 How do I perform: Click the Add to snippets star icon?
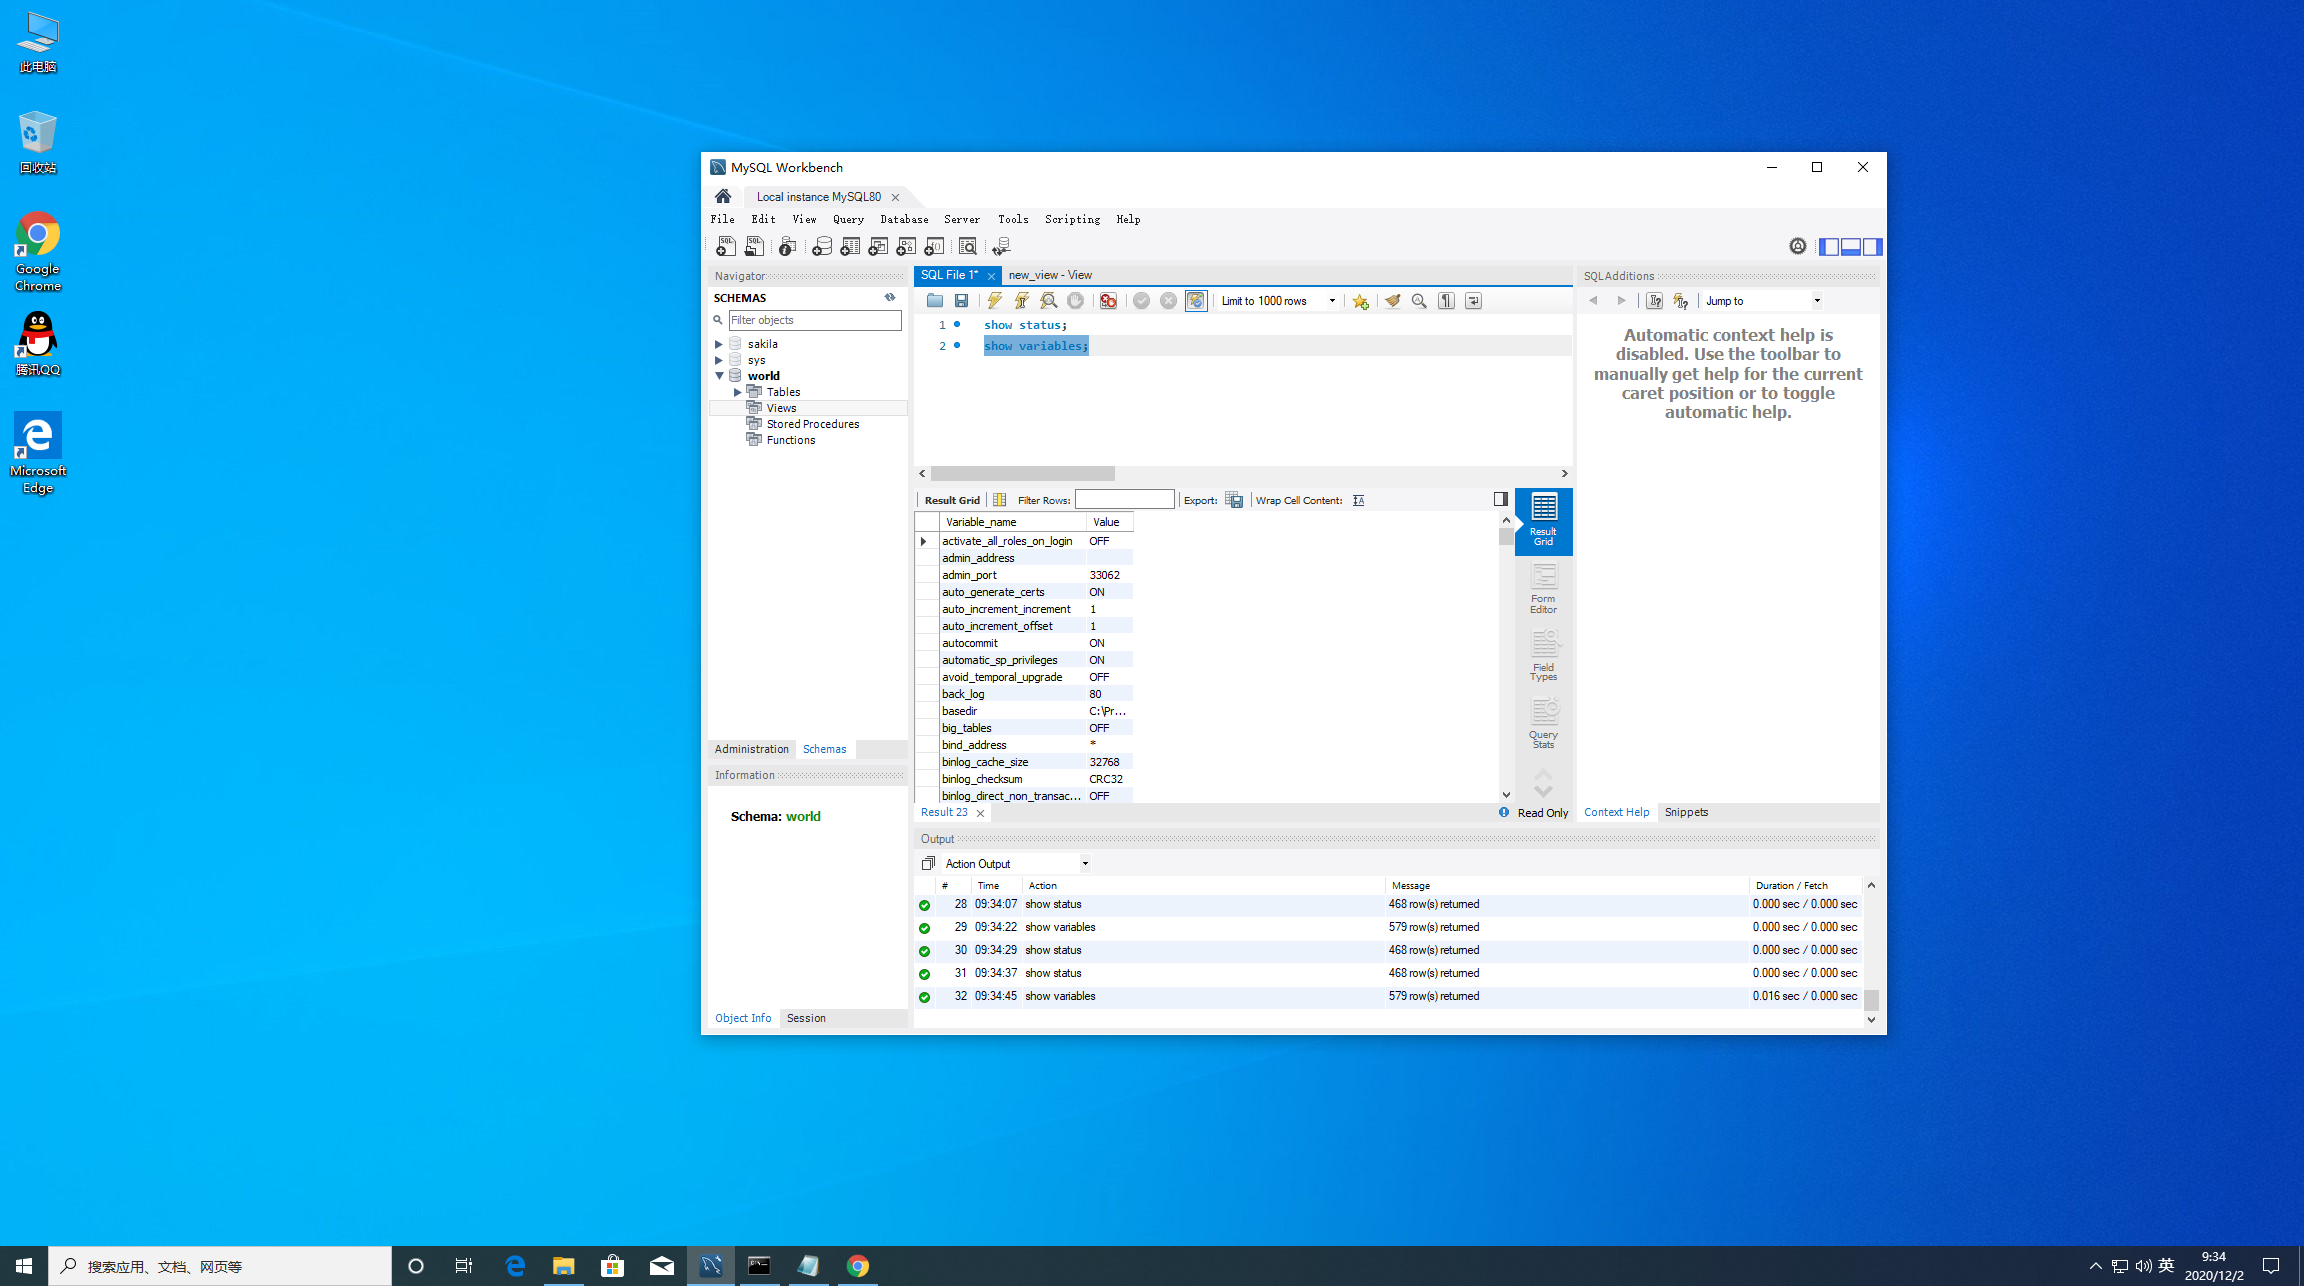click(x=1360, y=300)
